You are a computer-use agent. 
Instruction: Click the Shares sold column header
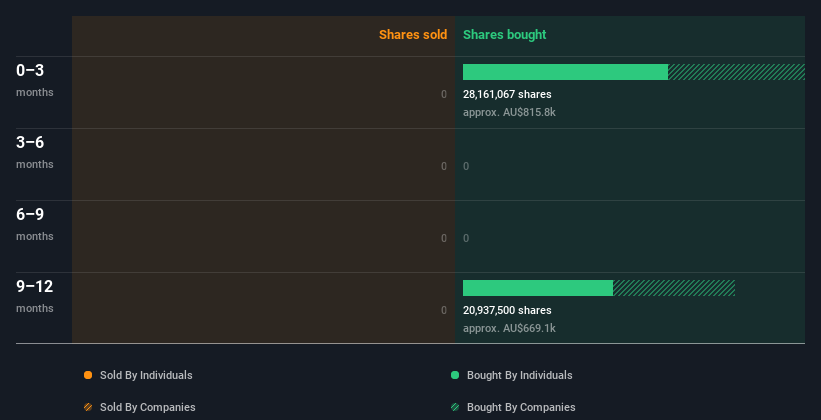click(413, 35)
